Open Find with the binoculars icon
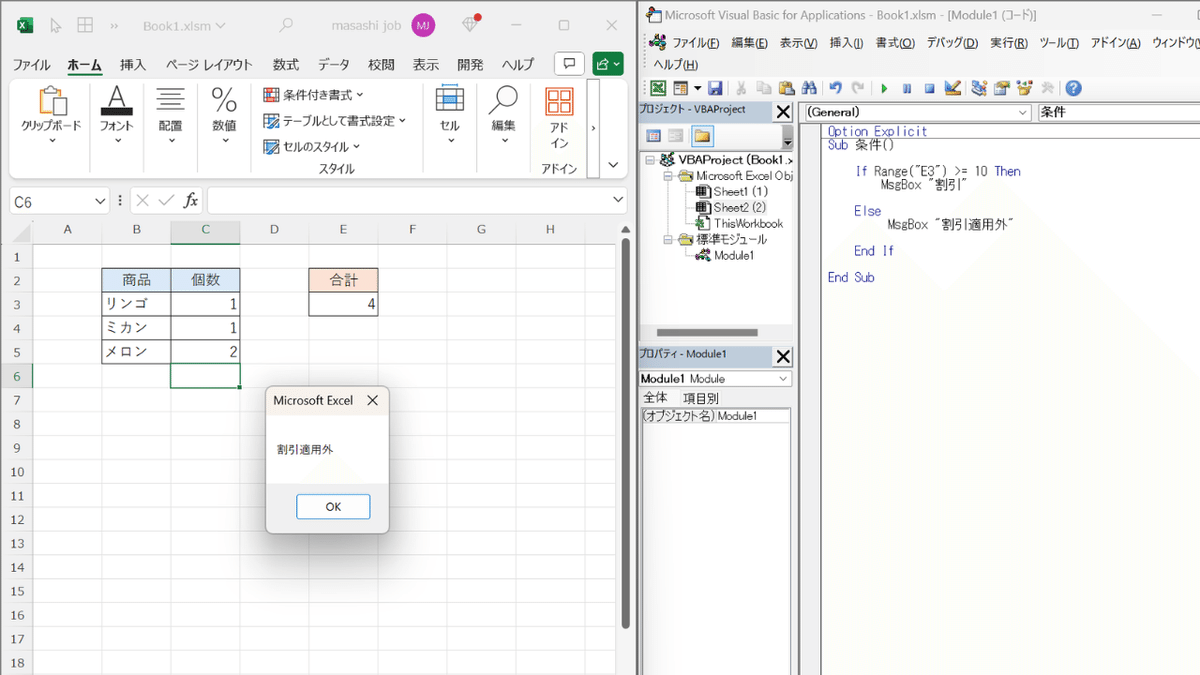 click(809, 88)
